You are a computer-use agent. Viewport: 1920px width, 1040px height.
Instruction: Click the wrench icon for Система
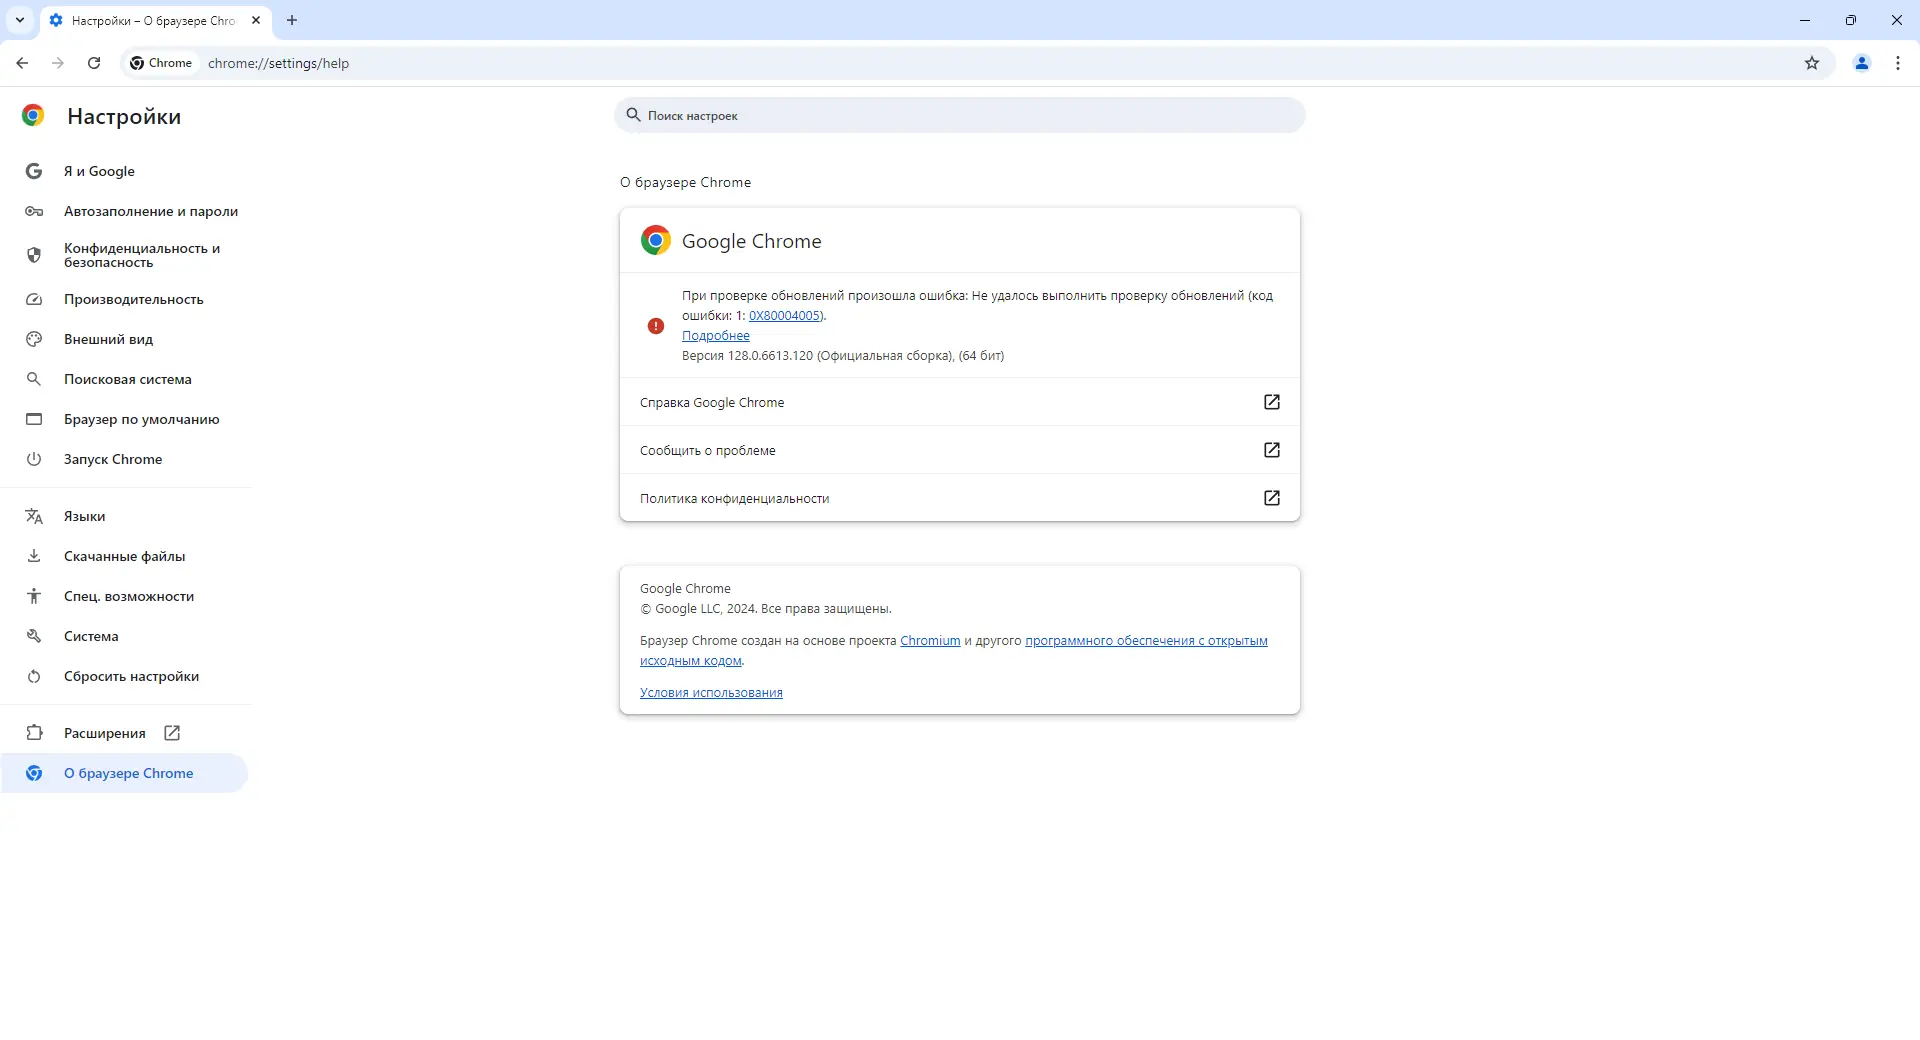[x=34, y=636]
